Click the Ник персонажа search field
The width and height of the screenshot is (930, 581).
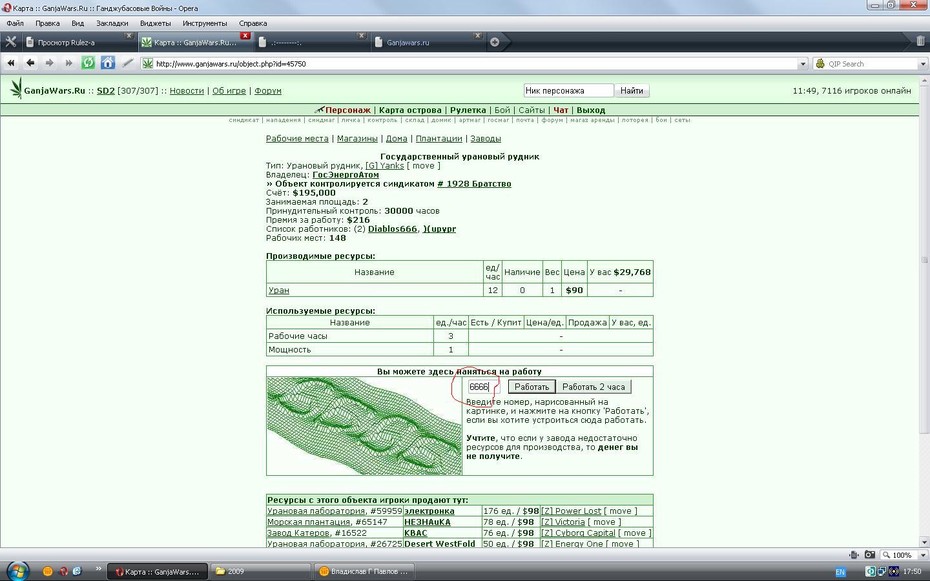point(568,91)
